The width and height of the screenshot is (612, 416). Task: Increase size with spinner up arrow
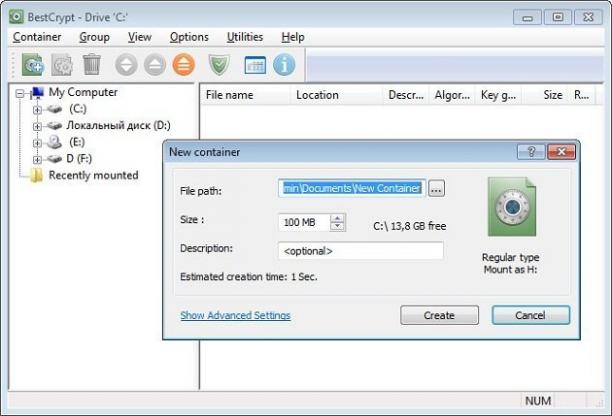point(338,218)
